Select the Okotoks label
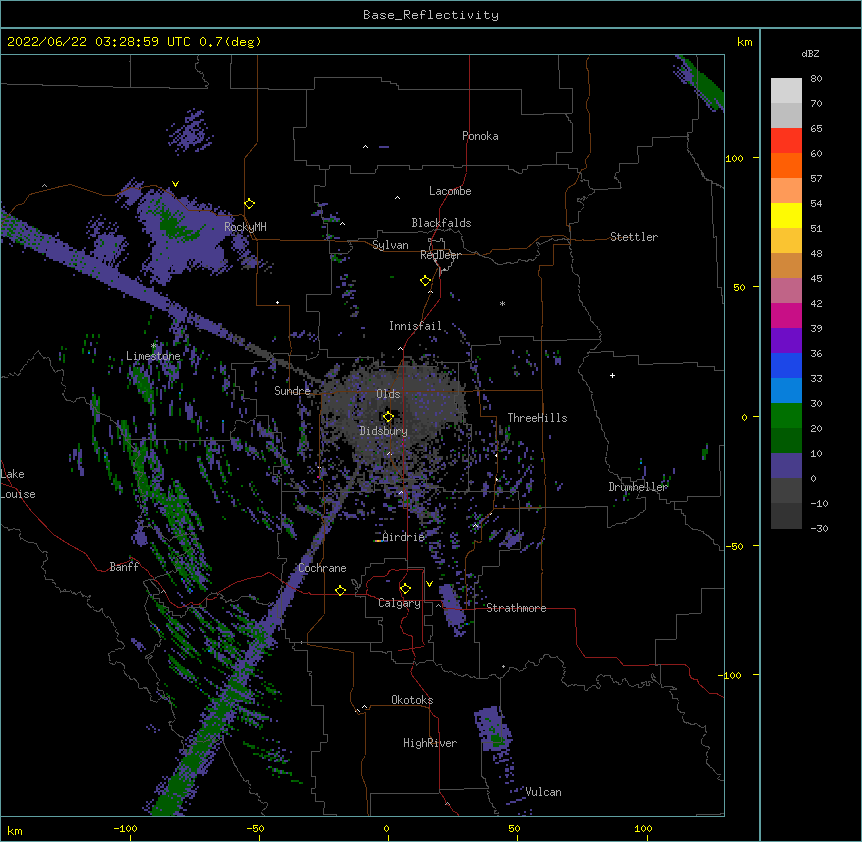The height and width of the screenshot is (842, 862). pos(412,700)
